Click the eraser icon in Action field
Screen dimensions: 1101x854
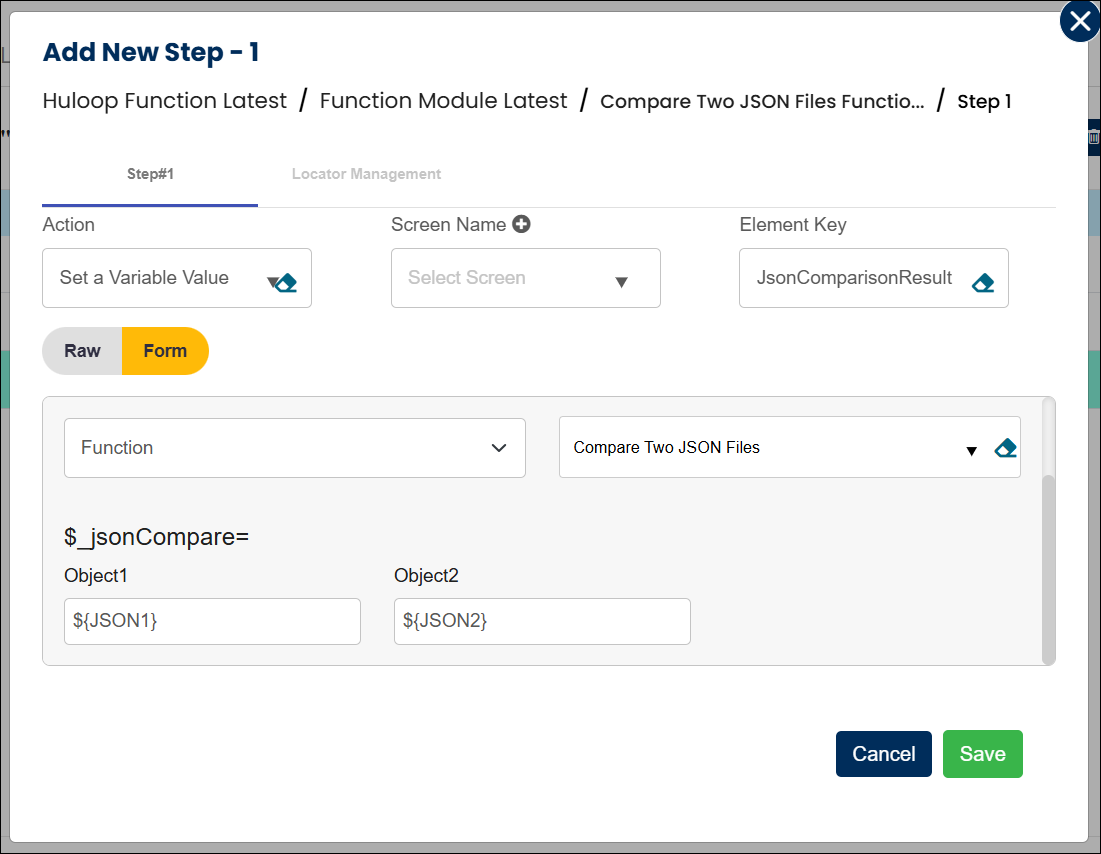coord(287,283)
